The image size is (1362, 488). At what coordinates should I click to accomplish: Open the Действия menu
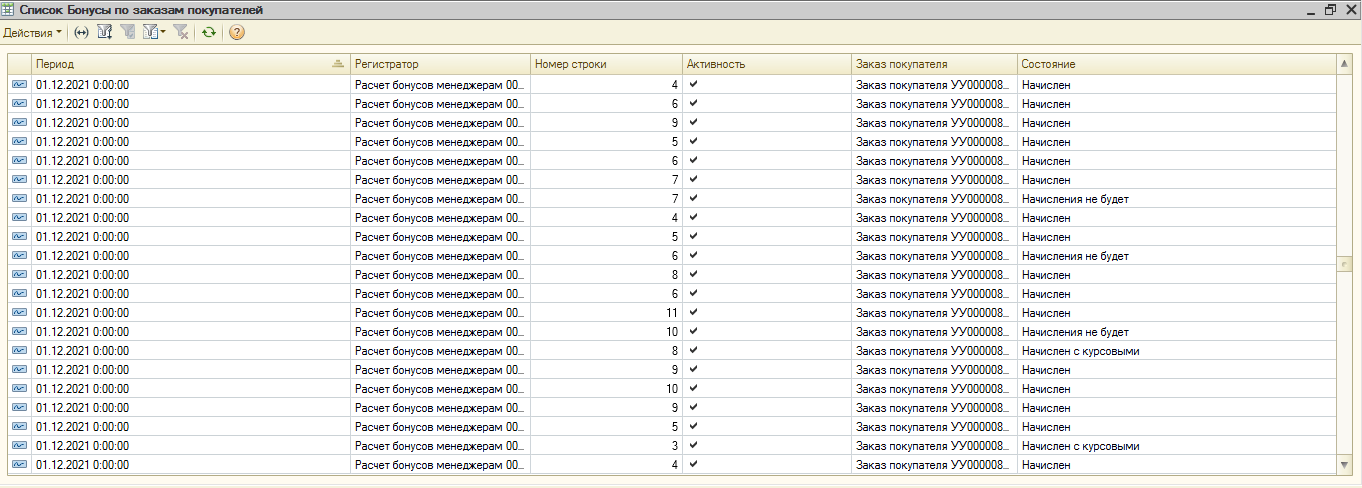click(x=32, y=32)
